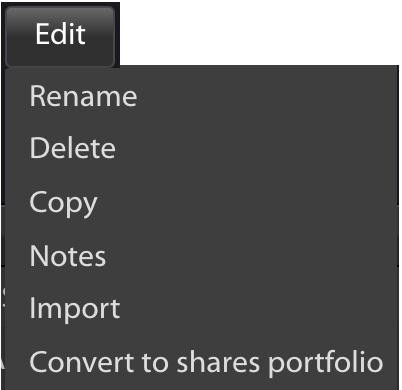402x390 pixels.
Task: Select the Copy menu entry
Action: pos(202,203)
